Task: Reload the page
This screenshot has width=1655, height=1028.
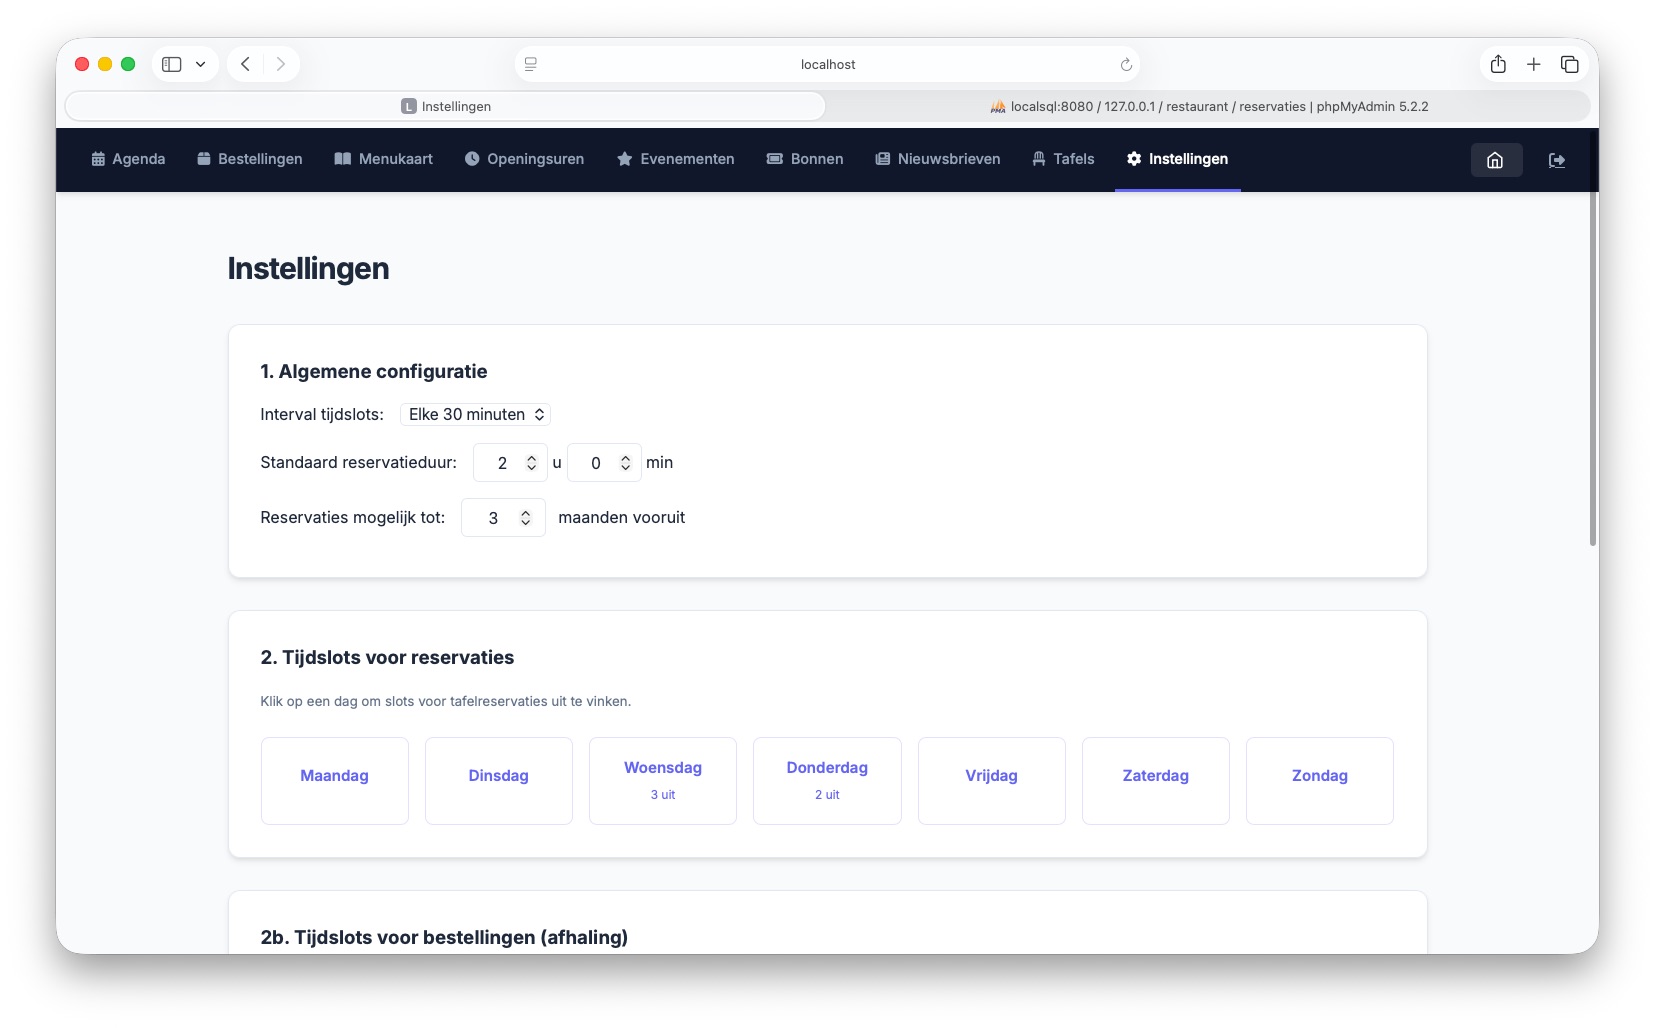Action: click(x=1126, y=64)
